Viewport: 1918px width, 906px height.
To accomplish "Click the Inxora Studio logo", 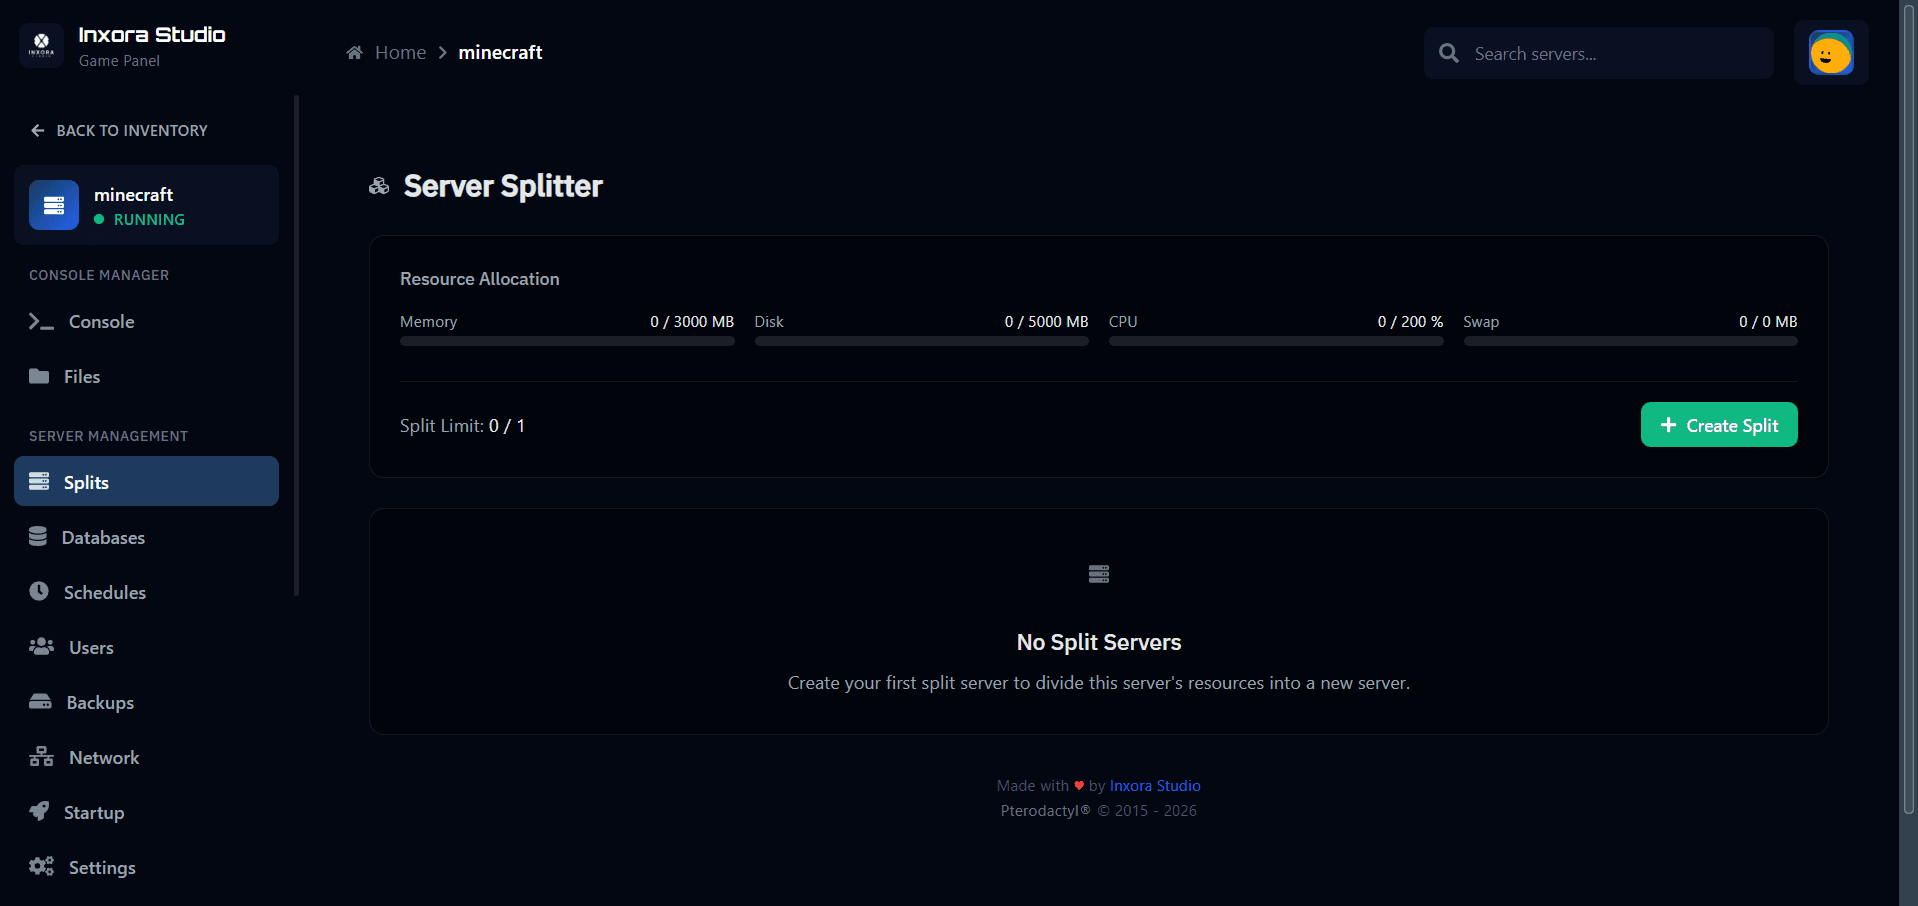I will click(x=42, y=45).
